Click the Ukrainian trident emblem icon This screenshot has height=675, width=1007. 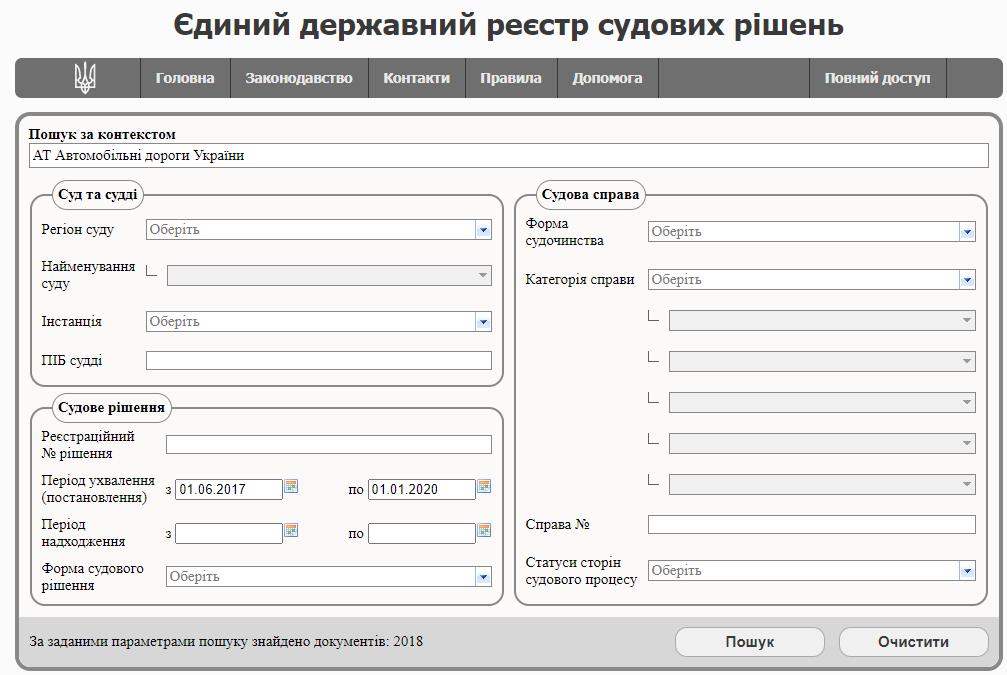[x=85, y=78]
